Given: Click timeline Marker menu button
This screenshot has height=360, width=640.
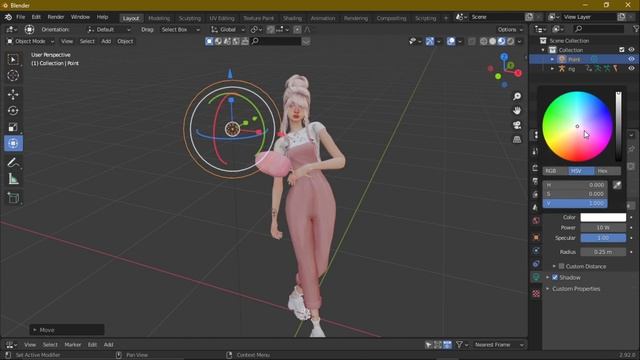Looking at the screenshot, I should 73,345.
